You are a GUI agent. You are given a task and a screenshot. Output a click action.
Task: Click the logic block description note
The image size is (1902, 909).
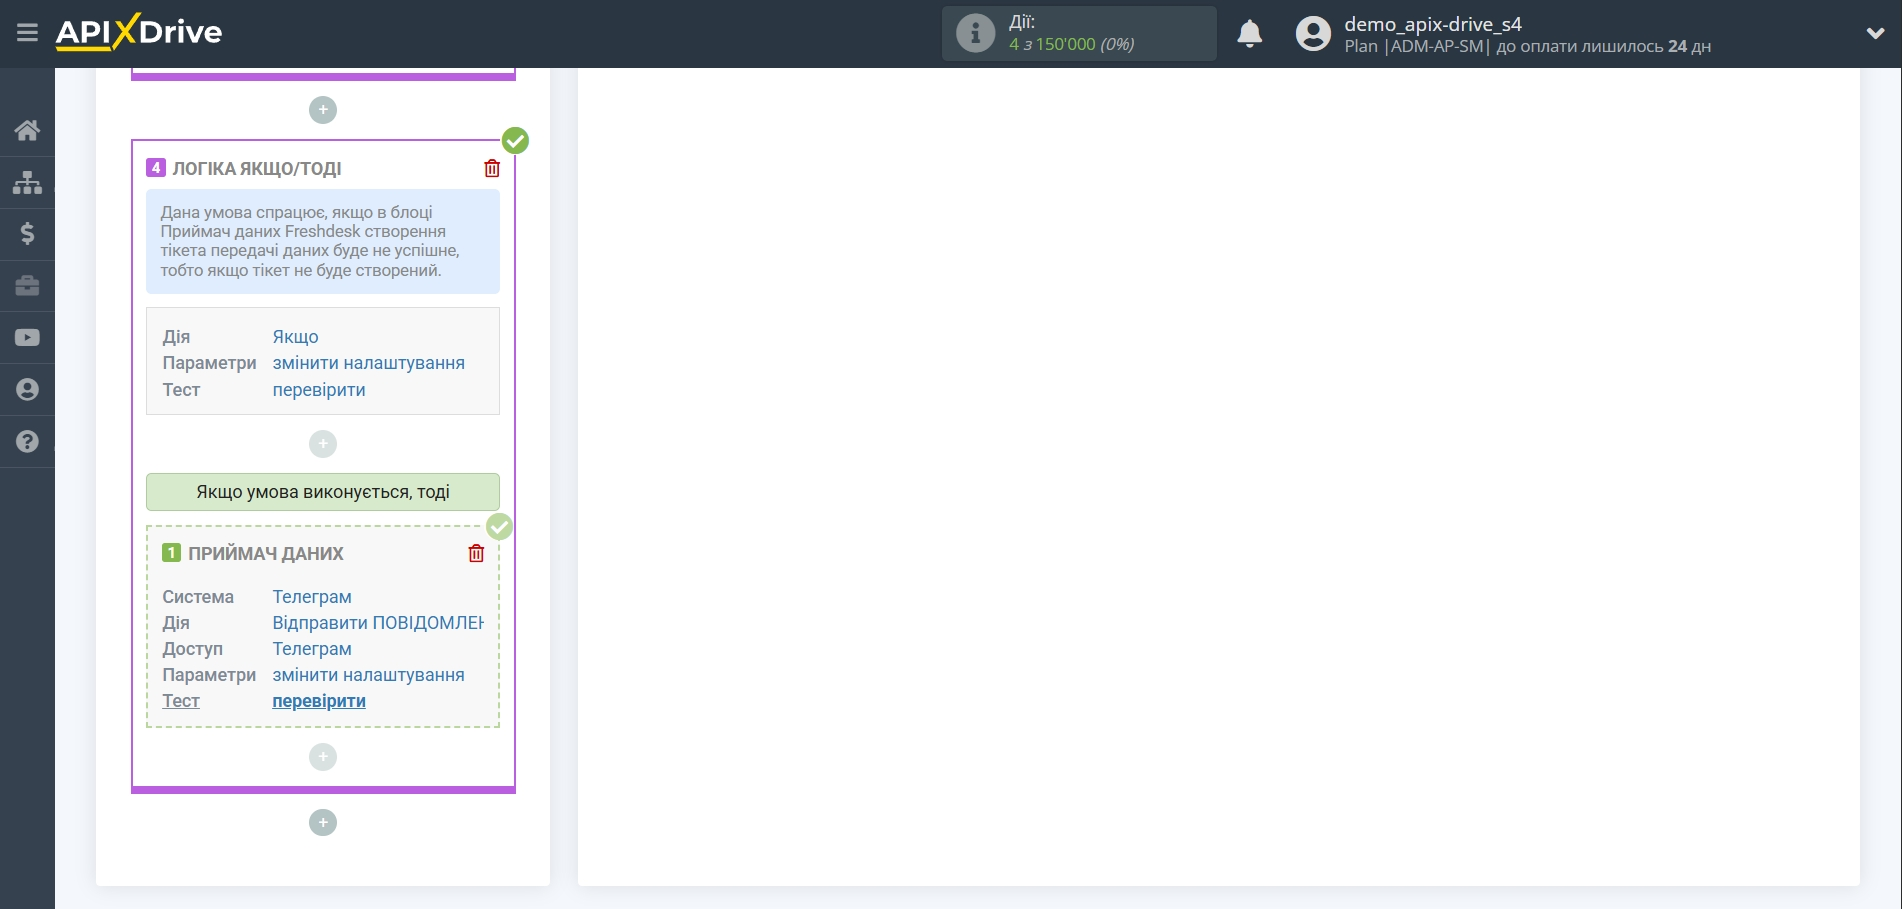tap(323, 241)
